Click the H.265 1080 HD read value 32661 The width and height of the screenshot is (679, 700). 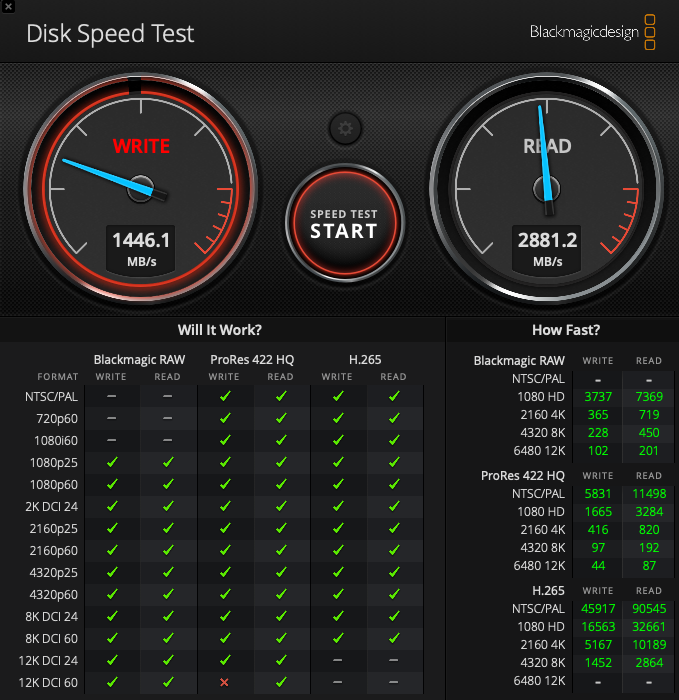(x=649, y=627)
